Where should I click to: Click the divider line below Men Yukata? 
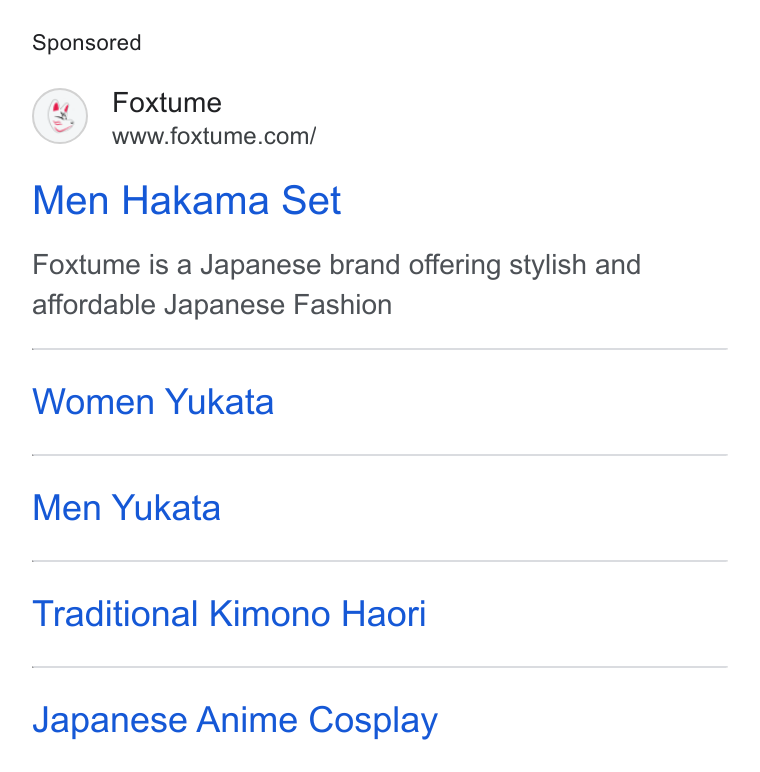[380, 561]
